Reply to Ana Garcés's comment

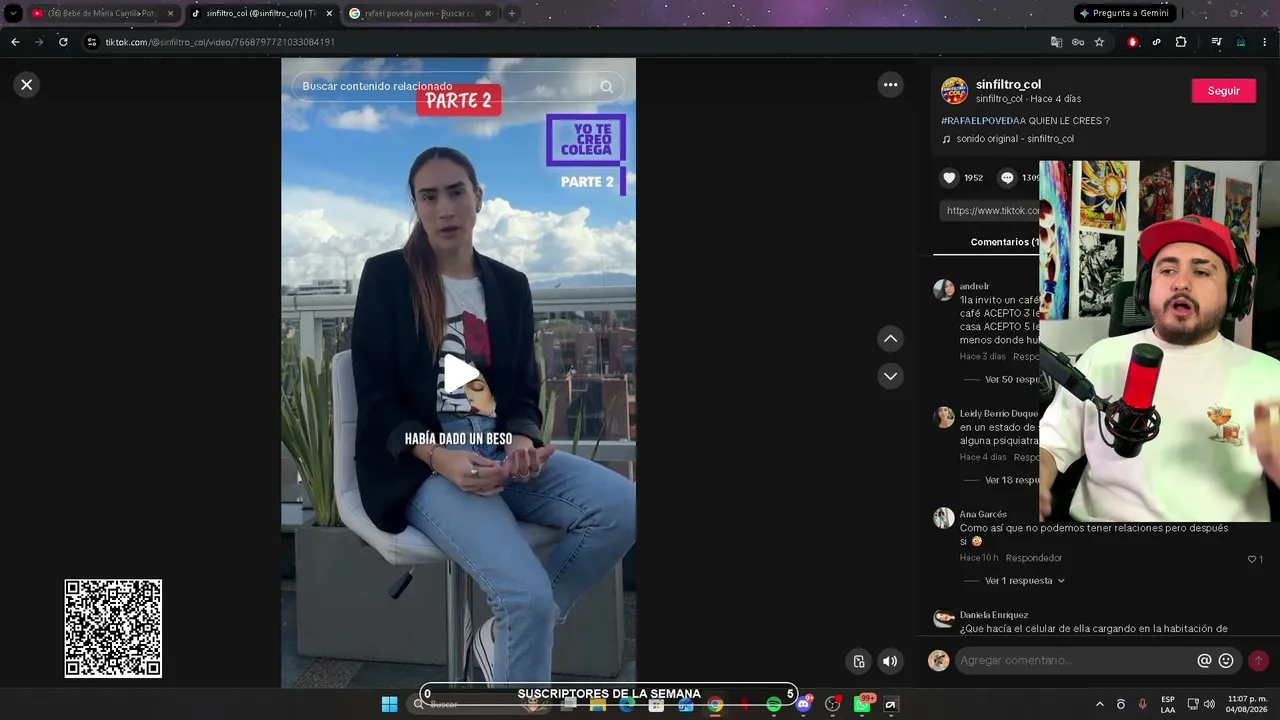pos(1034,558)
